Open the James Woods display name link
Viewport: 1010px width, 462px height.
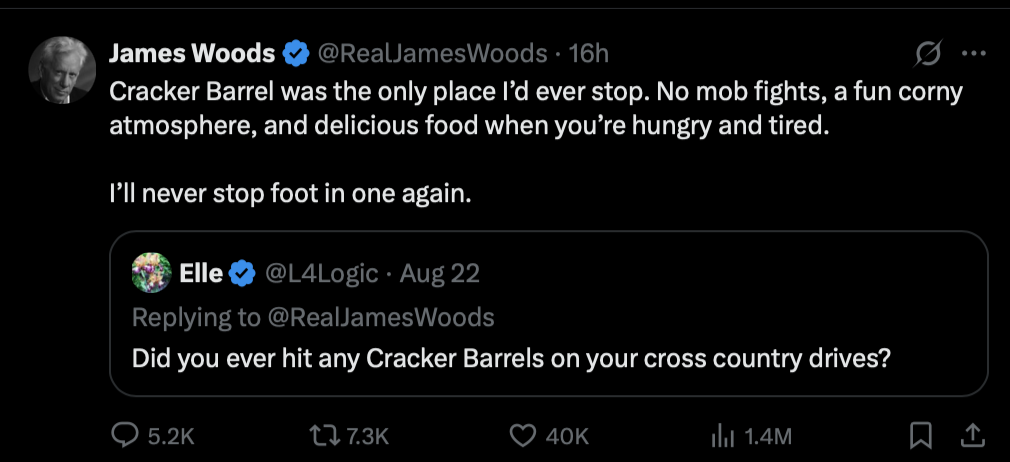(191, 53)
